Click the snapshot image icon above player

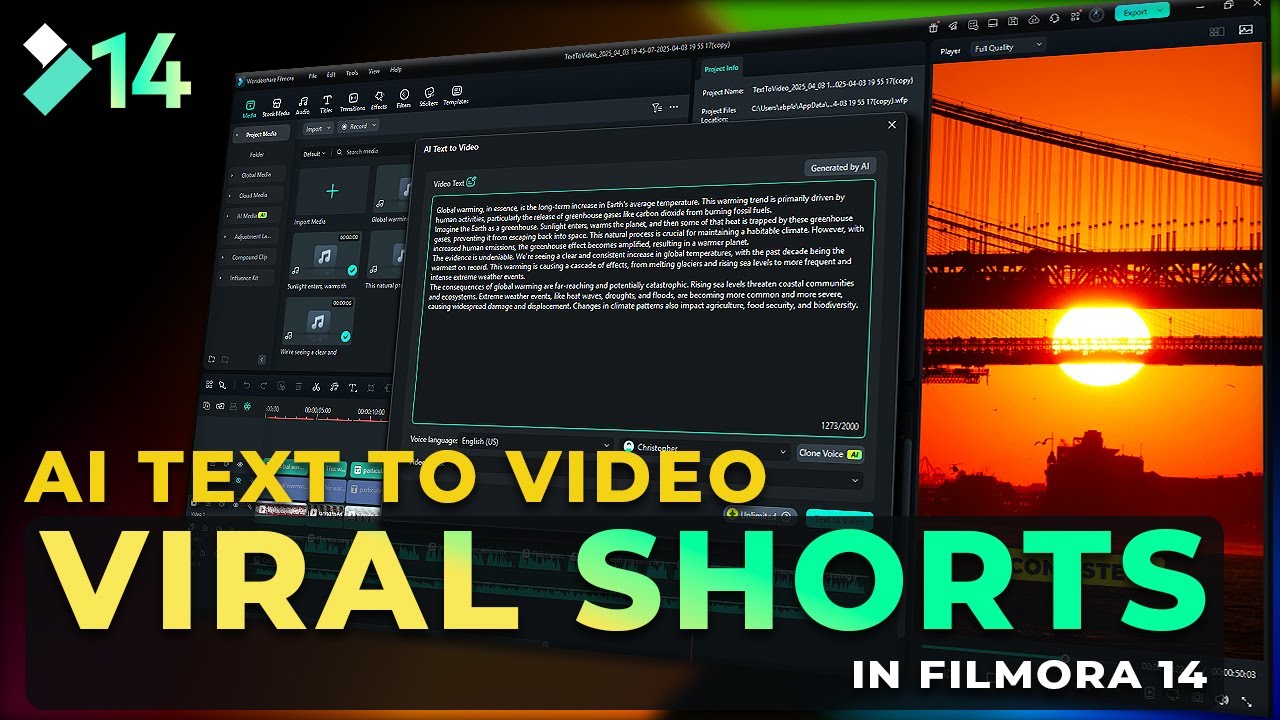pos(1245,30)
